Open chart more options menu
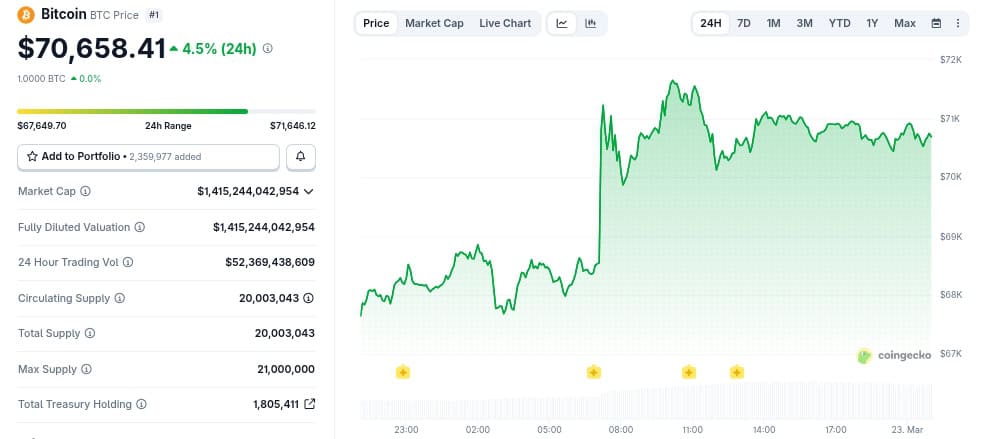This screenshot has width=996, height=439. [x=958, y=23]
